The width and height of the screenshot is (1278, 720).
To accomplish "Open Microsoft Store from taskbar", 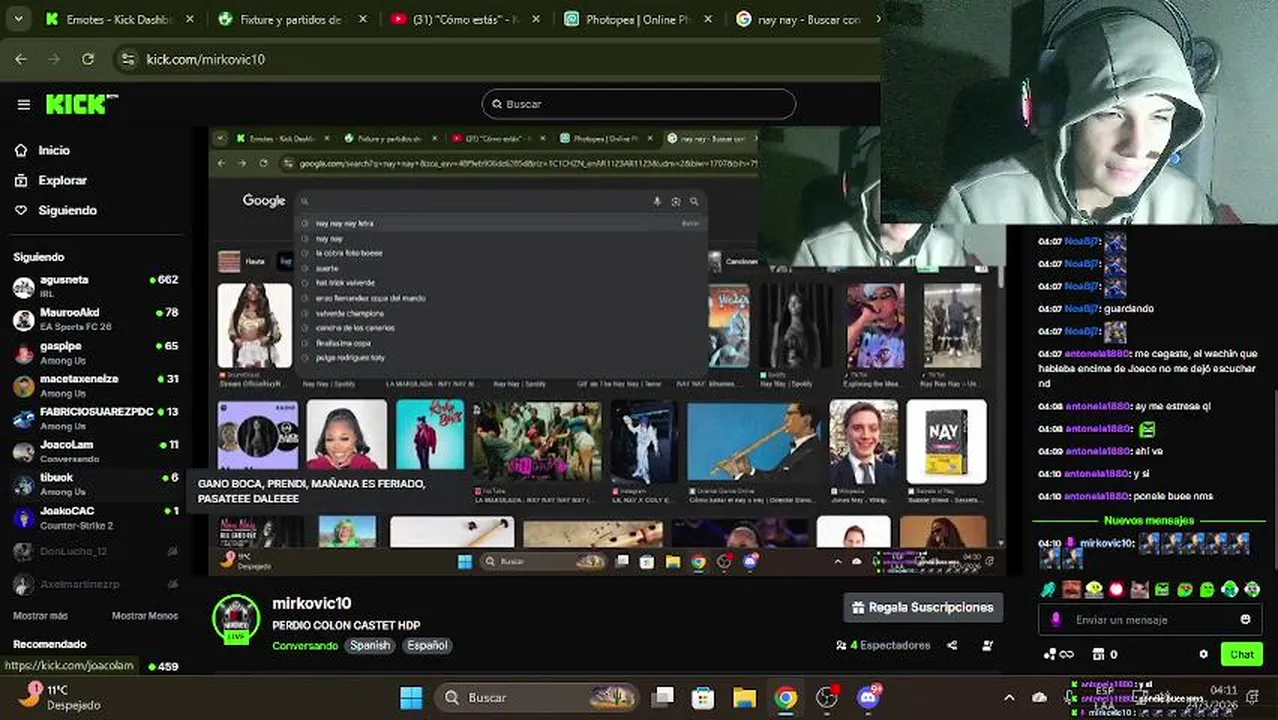I will click(703, 697).
